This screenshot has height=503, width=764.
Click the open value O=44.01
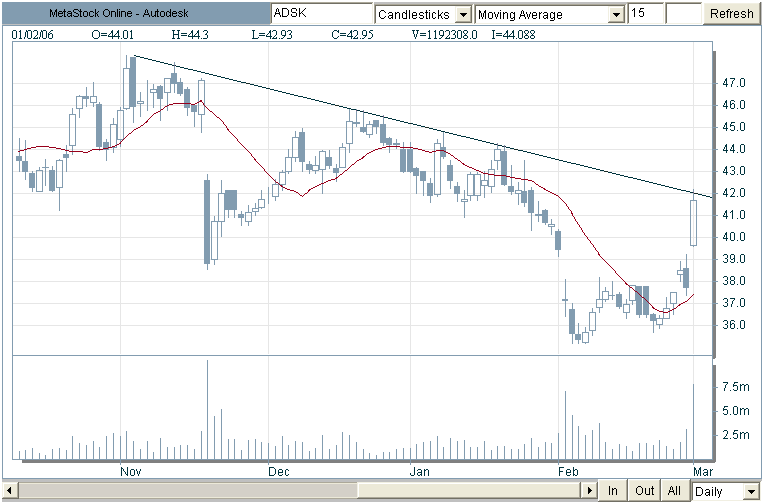point(113,35)
